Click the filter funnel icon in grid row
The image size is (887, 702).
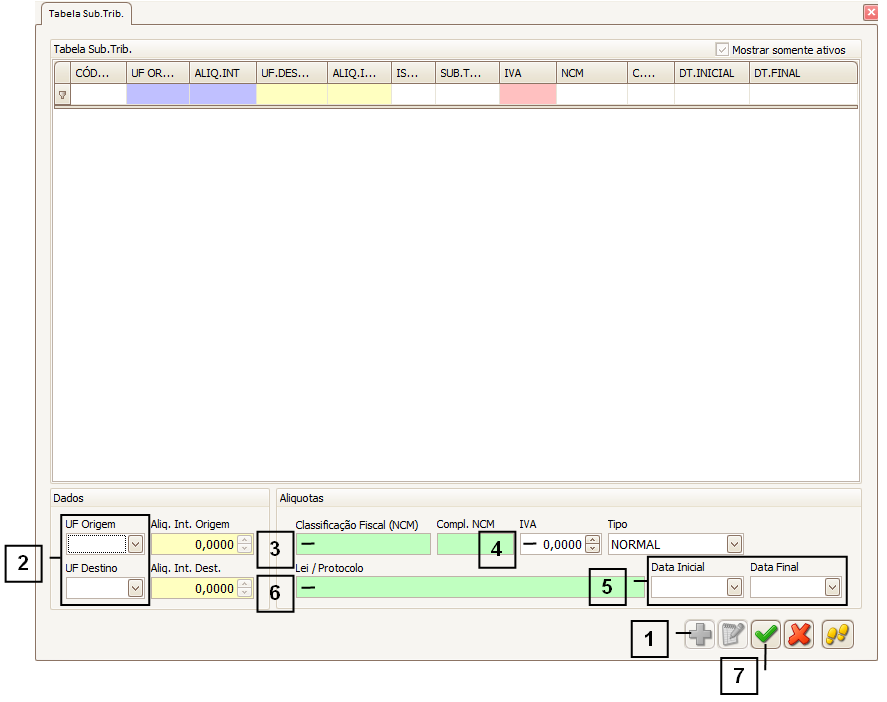point(62,95)
